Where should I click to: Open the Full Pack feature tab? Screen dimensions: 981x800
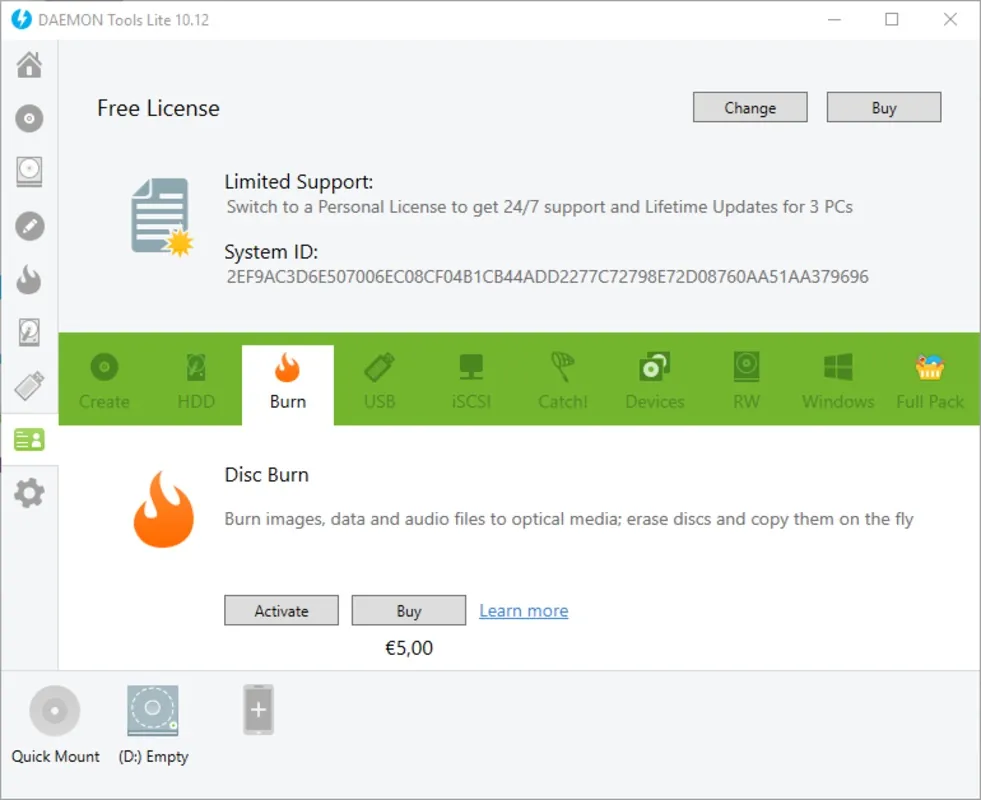click(x=930, y=380)
